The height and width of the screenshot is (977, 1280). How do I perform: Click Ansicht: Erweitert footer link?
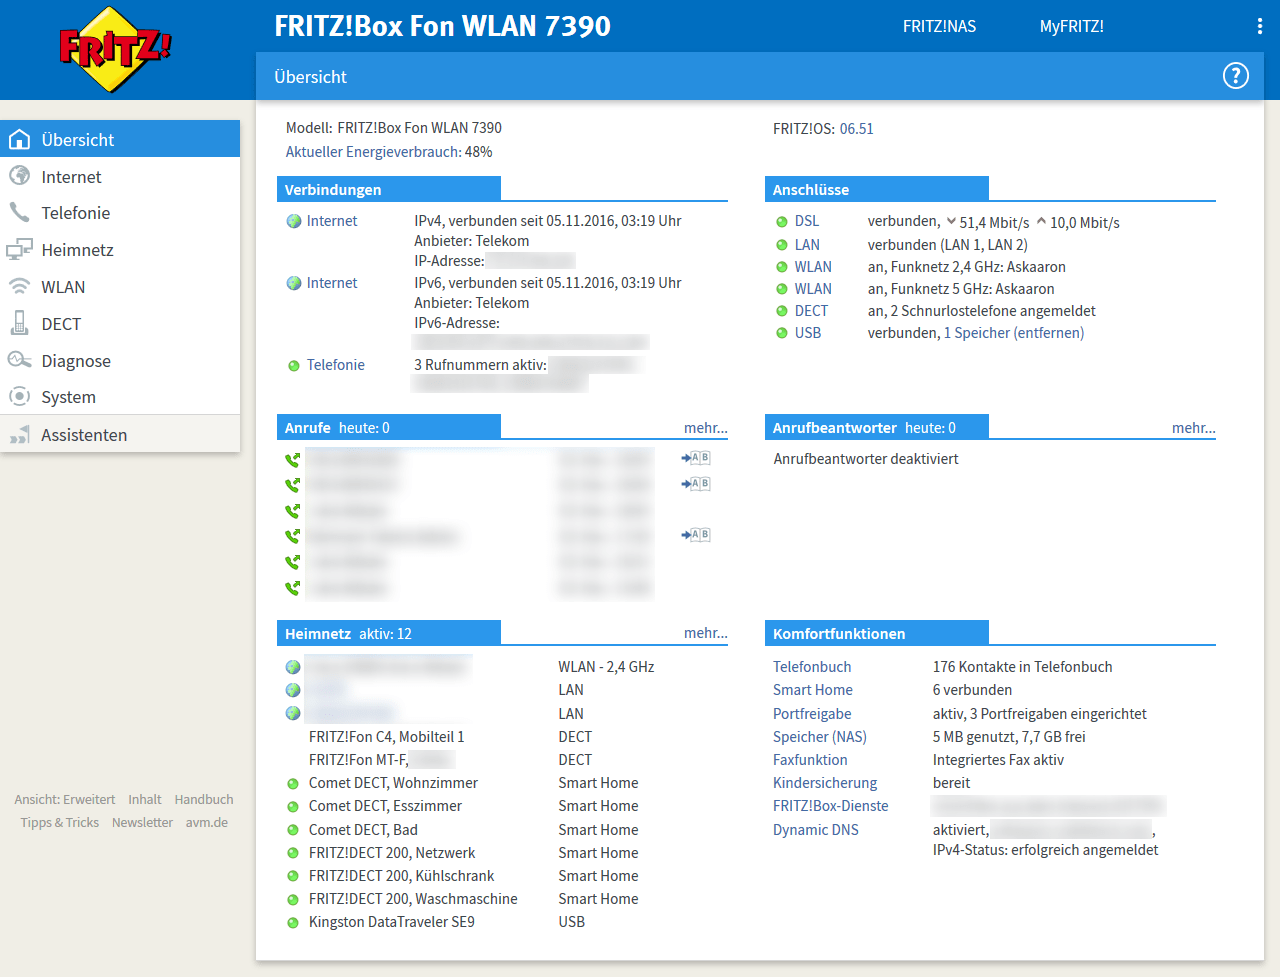point(65,800)
